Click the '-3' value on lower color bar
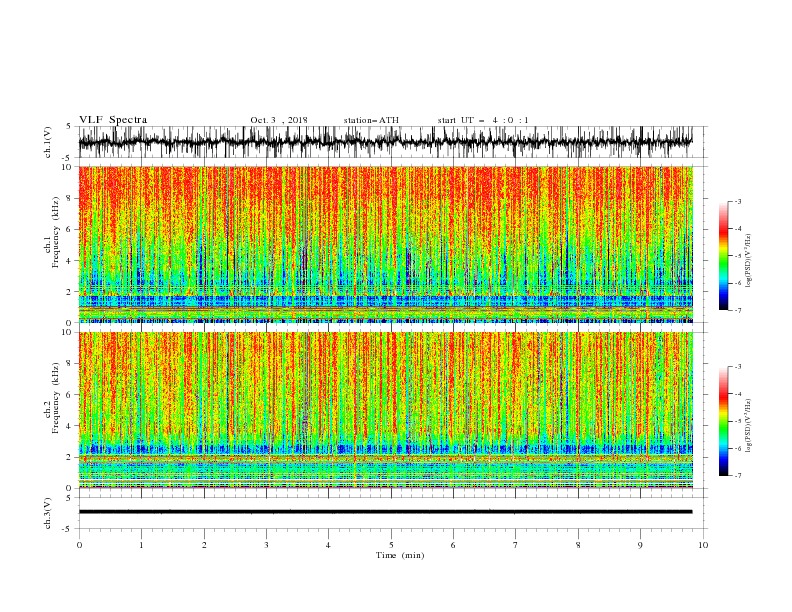The height and width of the screenshot is (612, 792). (737, 367)
